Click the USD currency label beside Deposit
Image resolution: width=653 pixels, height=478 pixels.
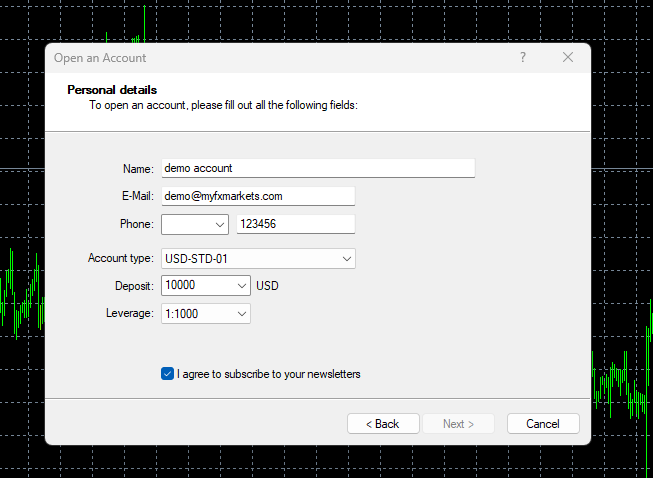[x=267, y=286]
